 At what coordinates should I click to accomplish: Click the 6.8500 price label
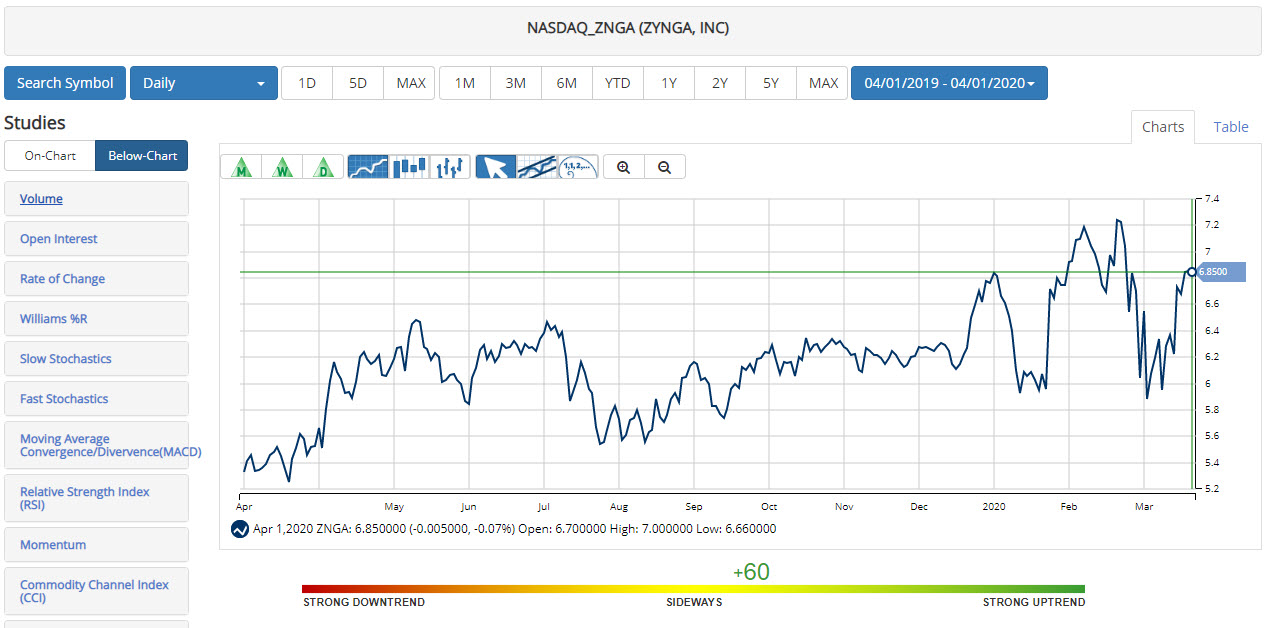coord(1222,271)
